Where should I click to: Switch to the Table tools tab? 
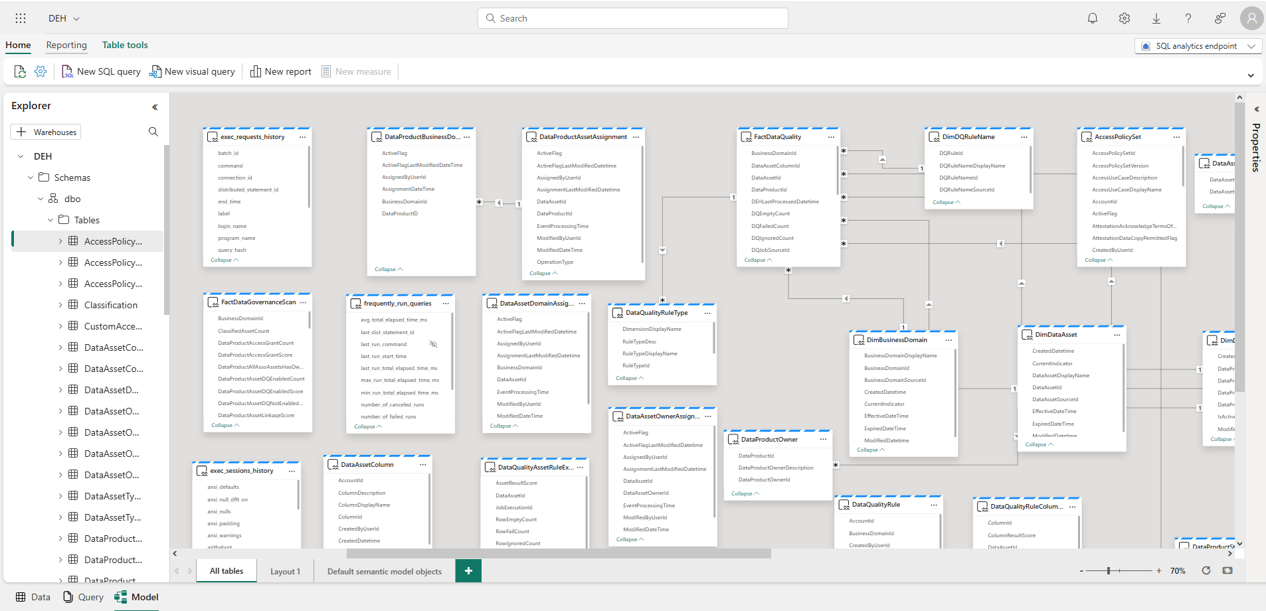(125, 45)
